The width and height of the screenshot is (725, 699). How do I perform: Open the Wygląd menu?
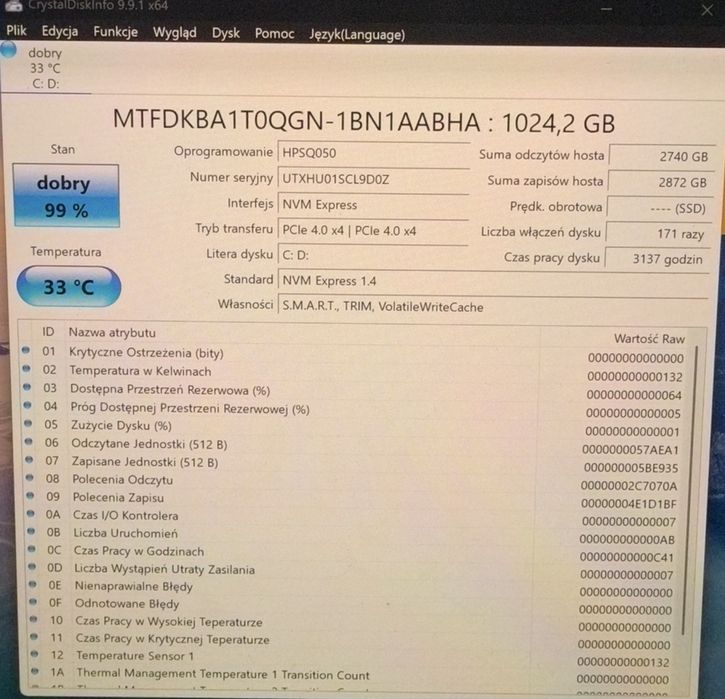click(x=175, y=33)
